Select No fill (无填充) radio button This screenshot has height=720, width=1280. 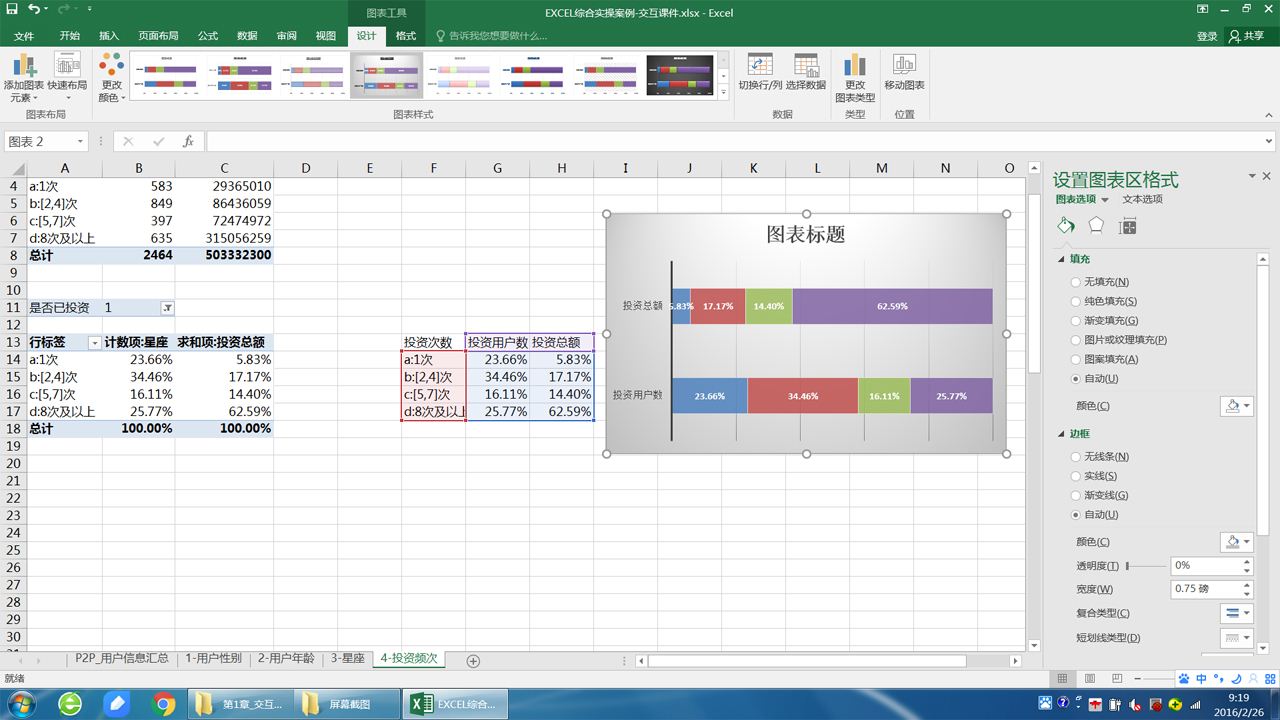coord(1075,282)
